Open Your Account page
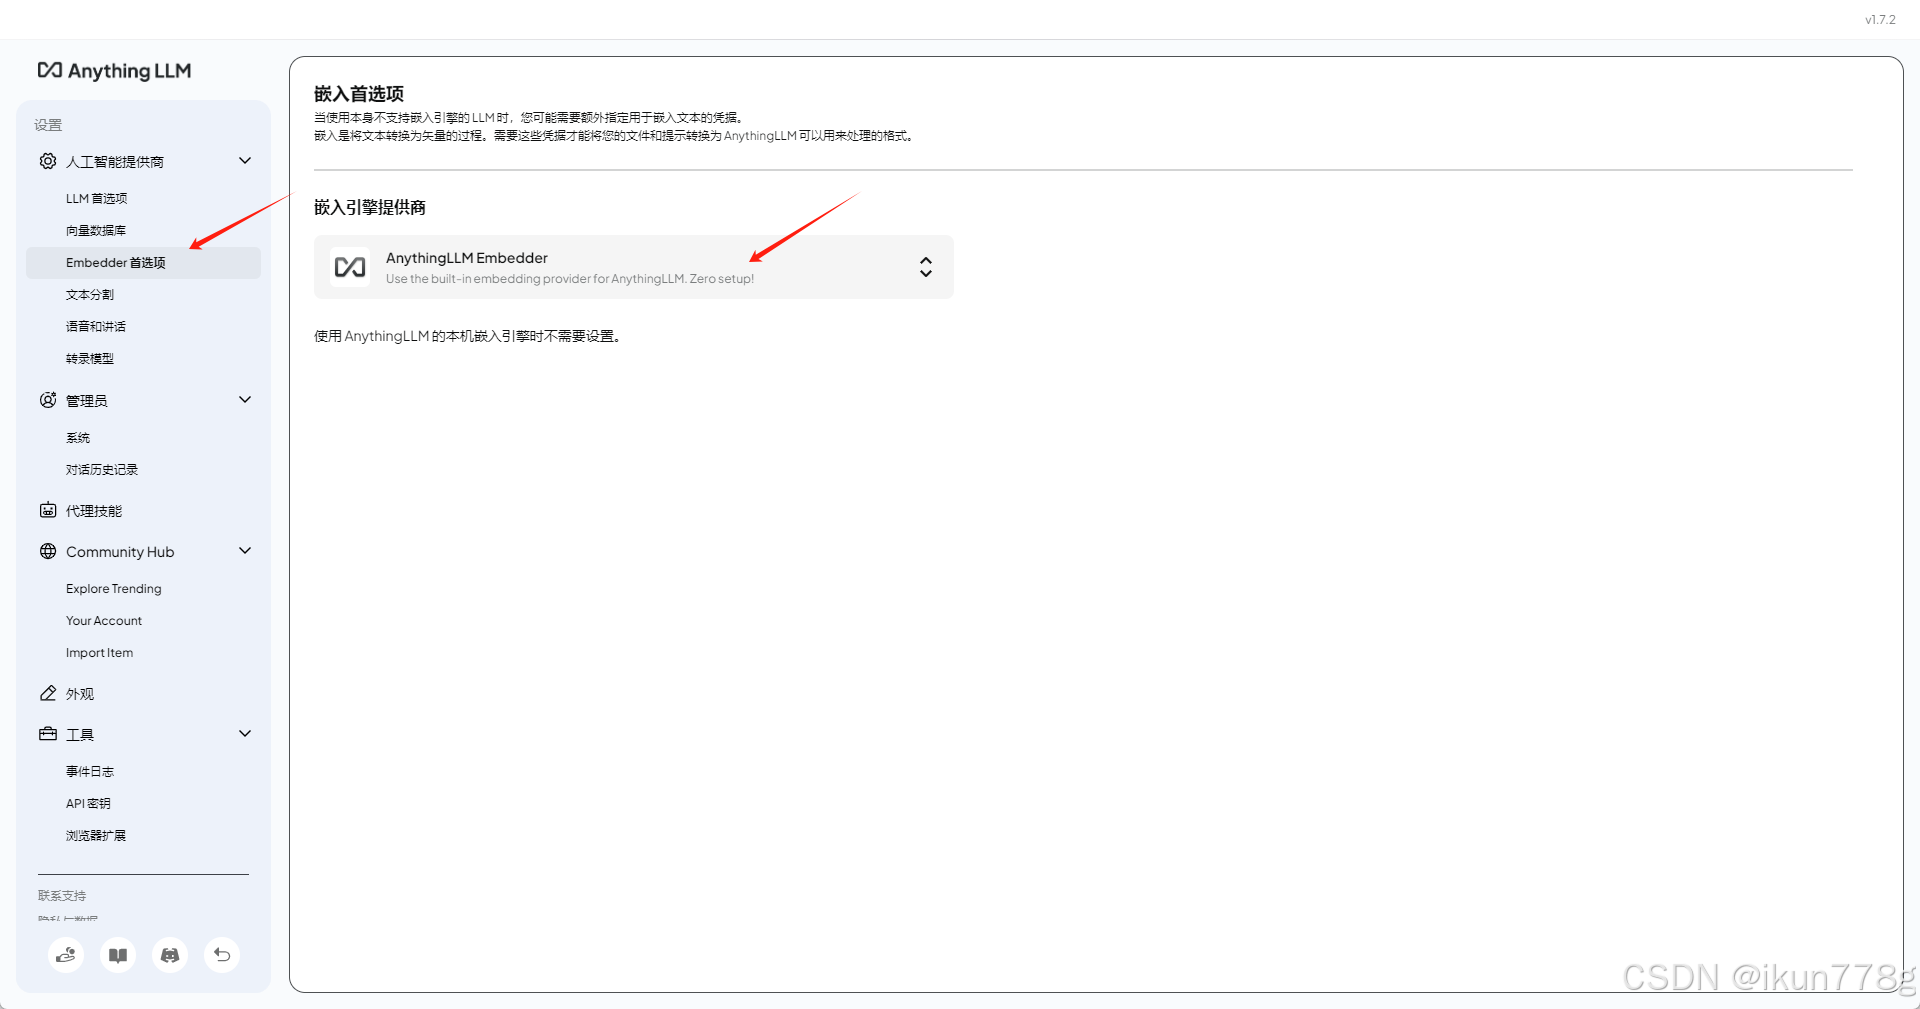Image resolution: width=1920 pixels, height=1009 pixels. coord(104,621)
